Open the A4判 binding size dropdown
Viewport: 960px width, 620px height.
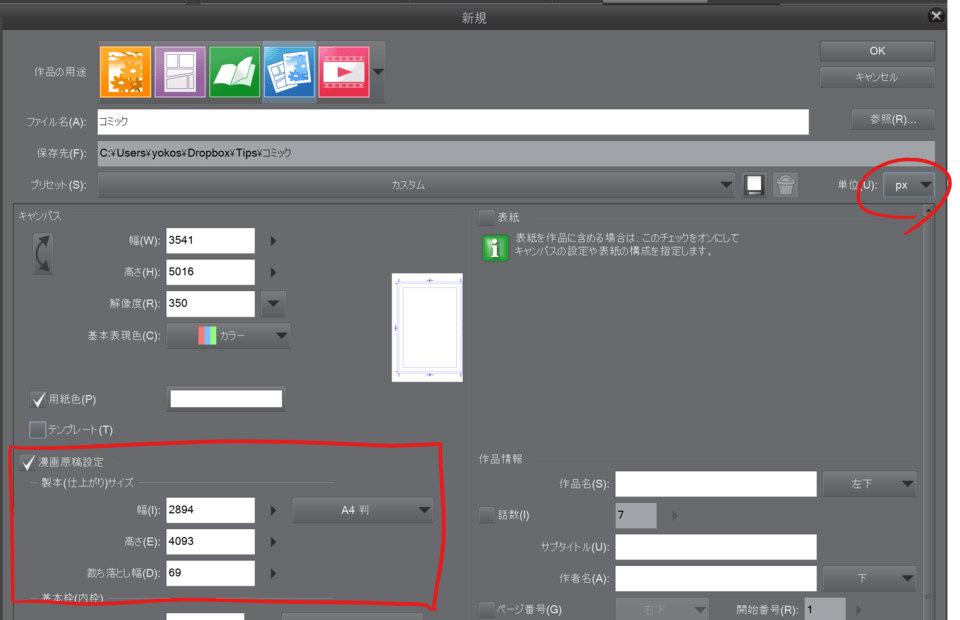tap(362, 510)
